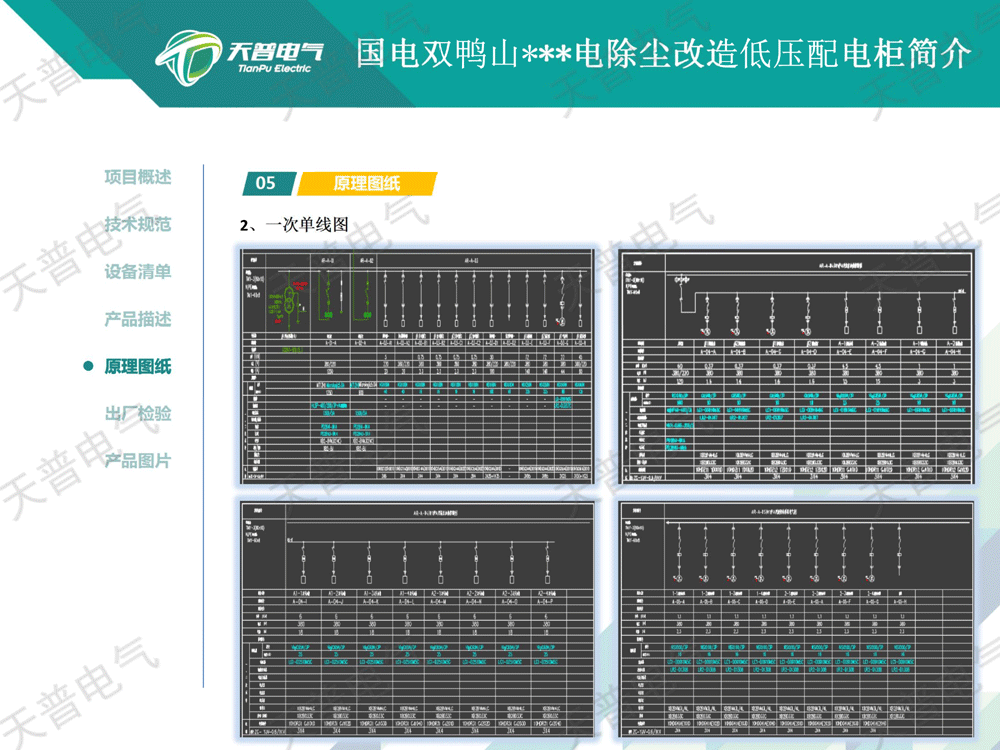1000x750 pixels.
Task: Open the bottom-left single-line diagram
Action: coord(417,619)
